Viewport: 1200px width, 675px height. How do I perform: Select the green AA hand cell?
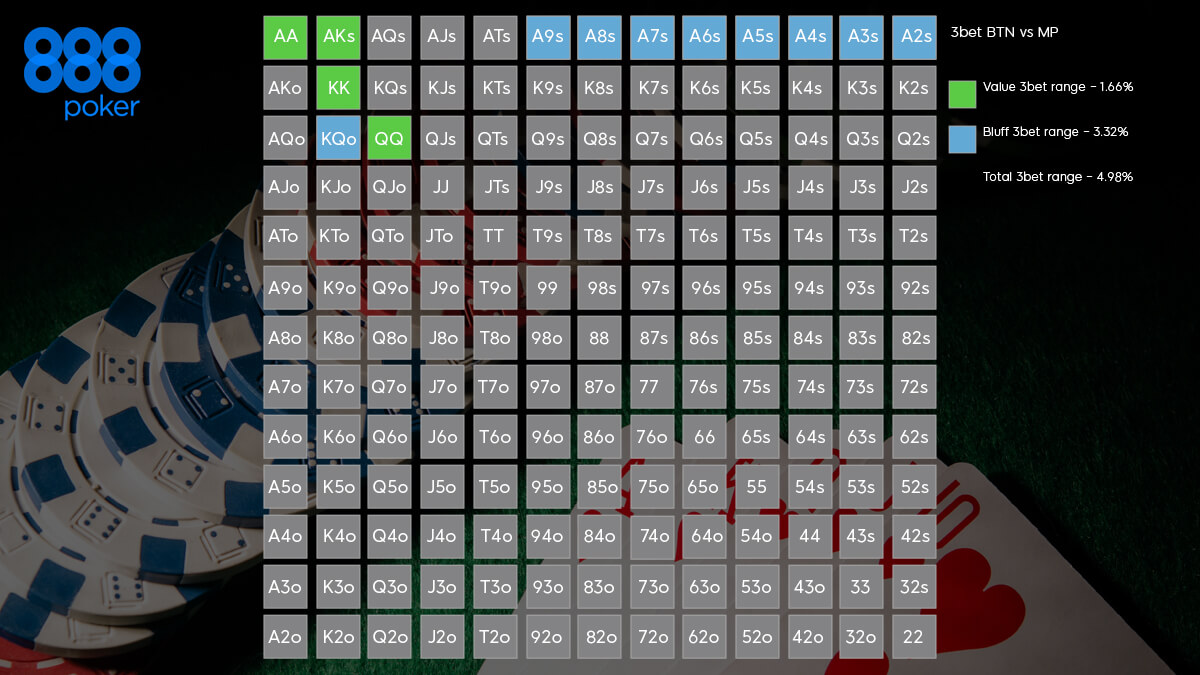point(285,37)
